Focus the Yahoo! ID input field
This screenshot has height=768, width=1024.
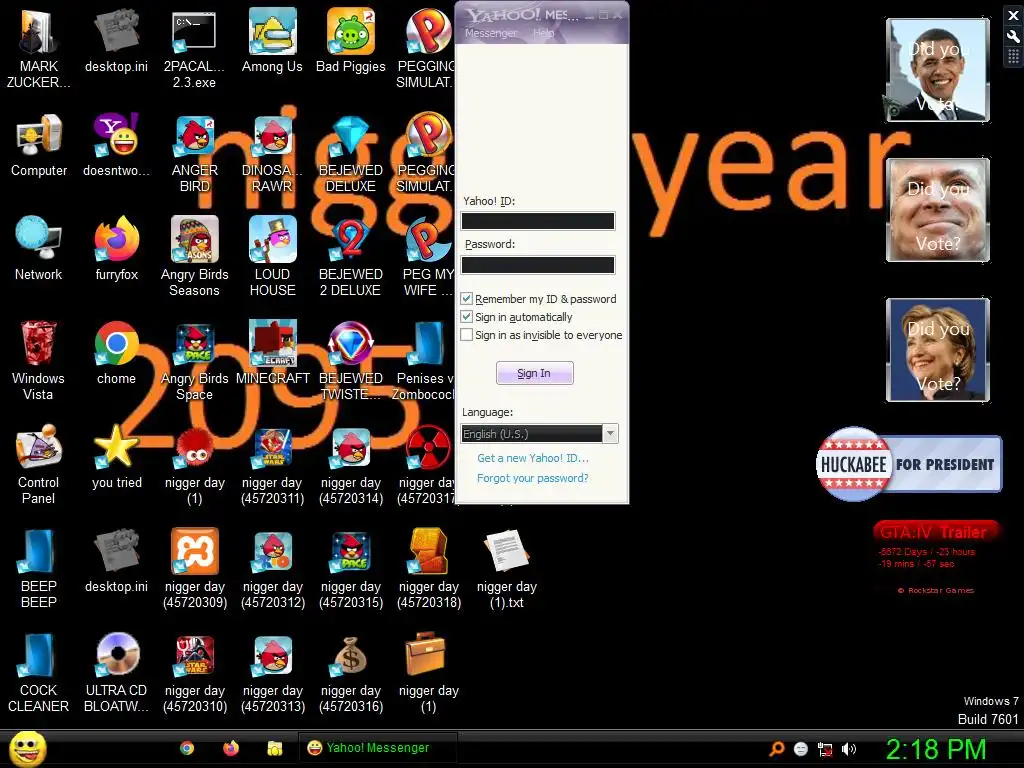(x=537, y=221)
